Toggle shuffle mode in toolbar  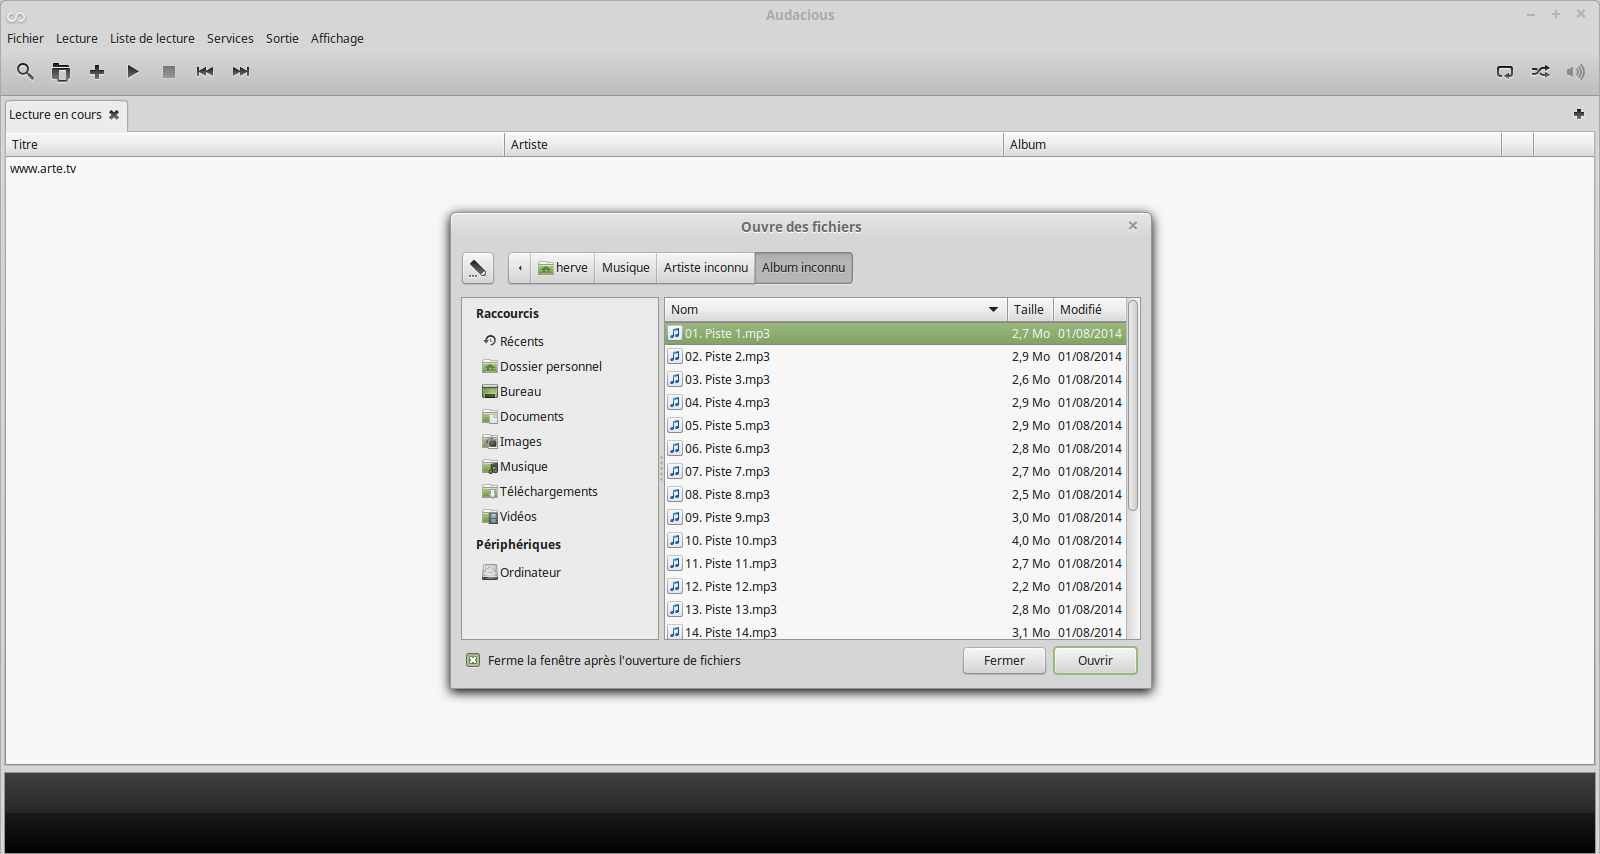[x=1540, y=71]
